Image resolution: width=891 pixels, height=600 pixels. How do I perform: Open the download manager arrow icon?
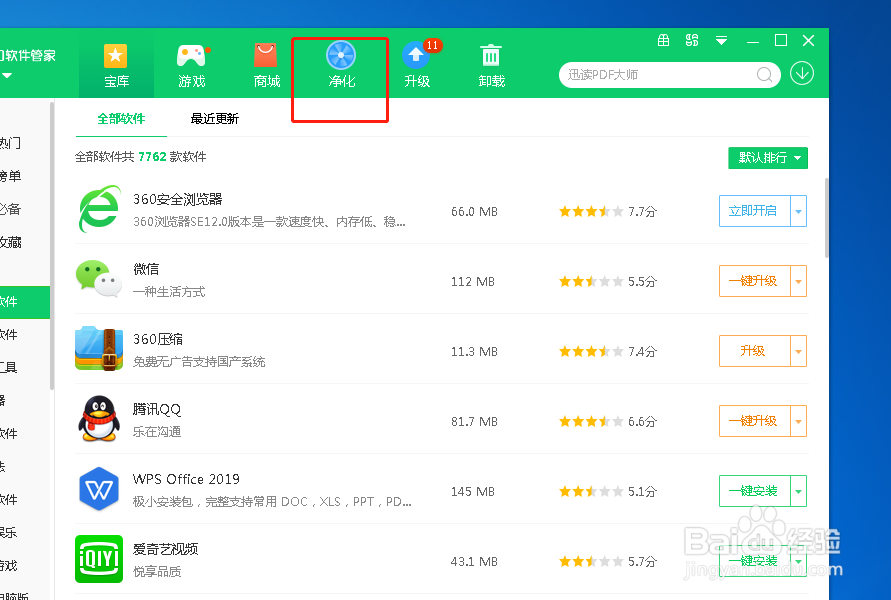[x=802, y=74]
